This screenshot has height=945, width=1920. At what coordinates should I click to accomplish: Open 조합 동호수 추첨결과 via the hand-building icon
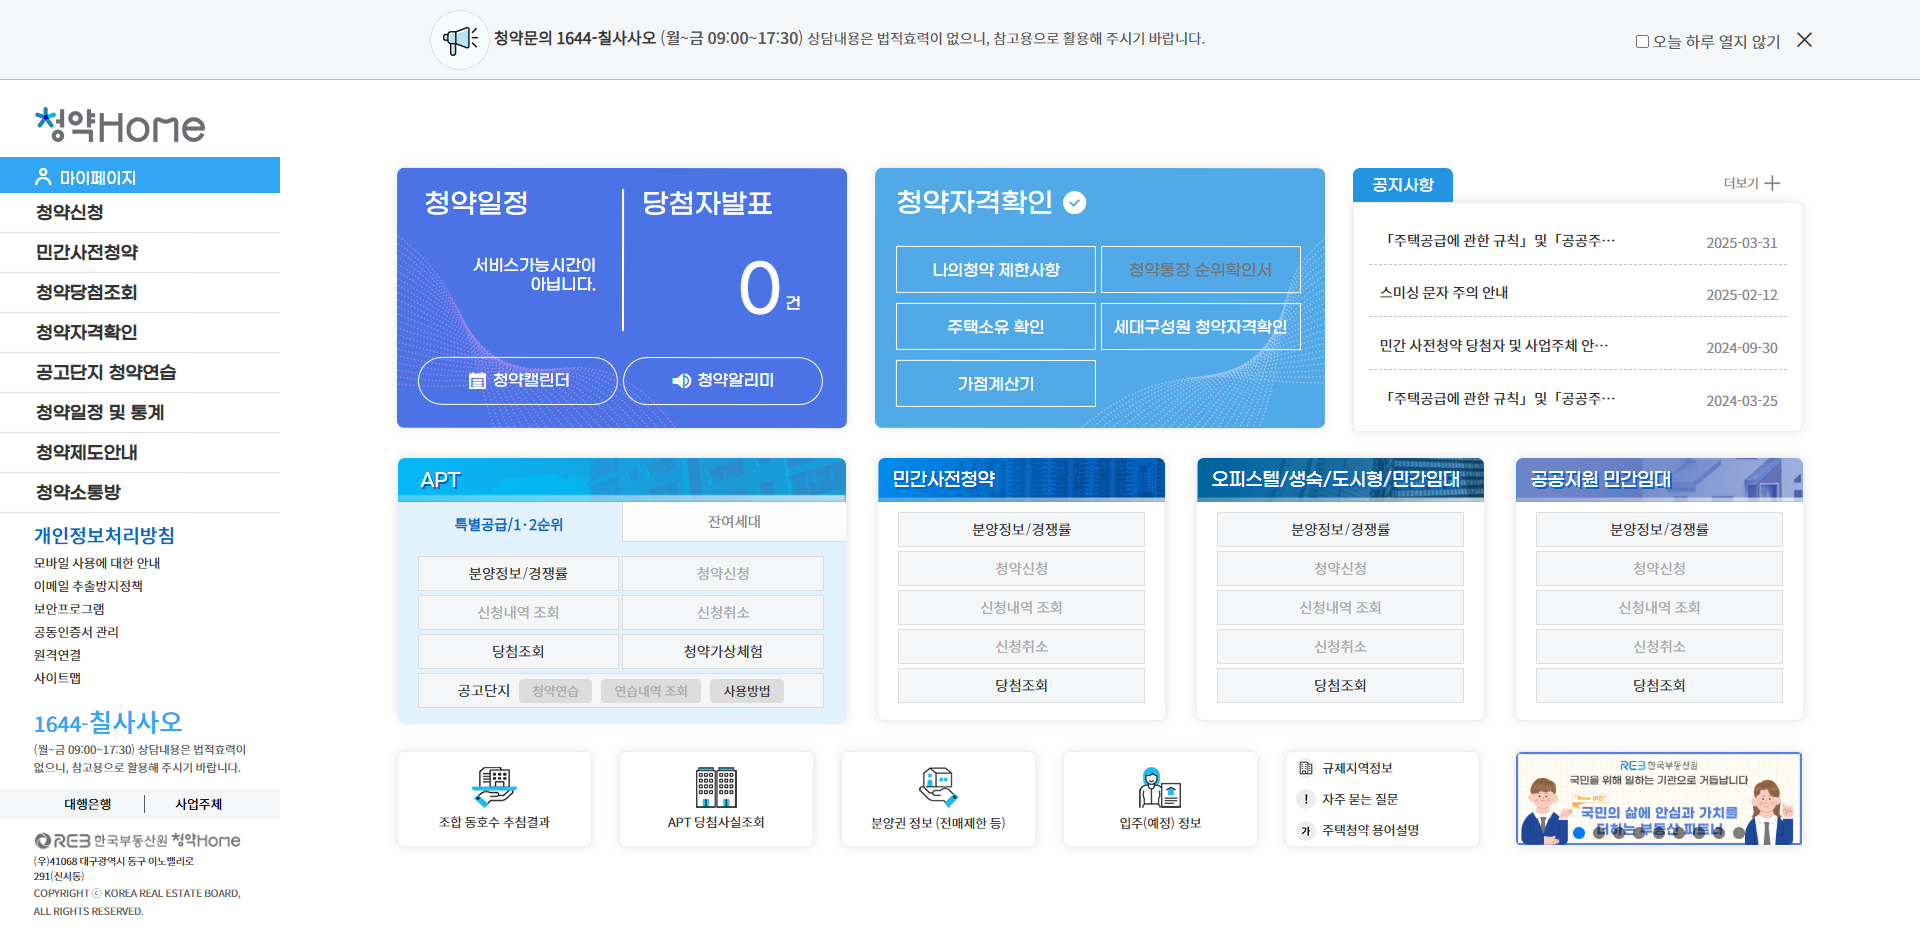(494, 785)
